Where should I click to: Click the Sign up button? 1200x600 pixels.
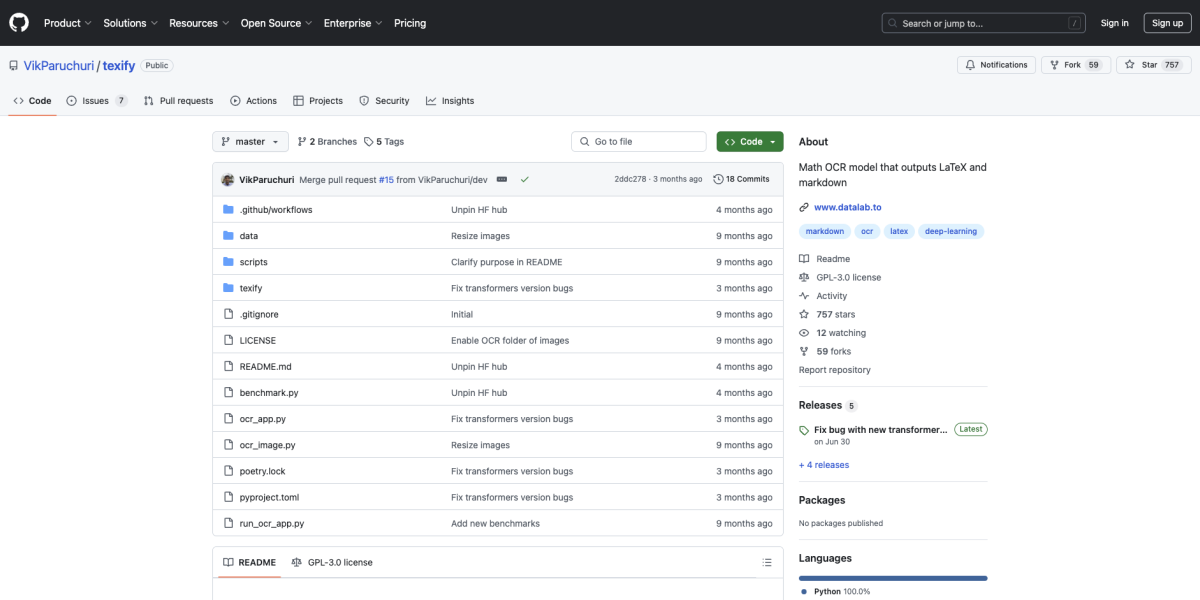pos(1167,23)
